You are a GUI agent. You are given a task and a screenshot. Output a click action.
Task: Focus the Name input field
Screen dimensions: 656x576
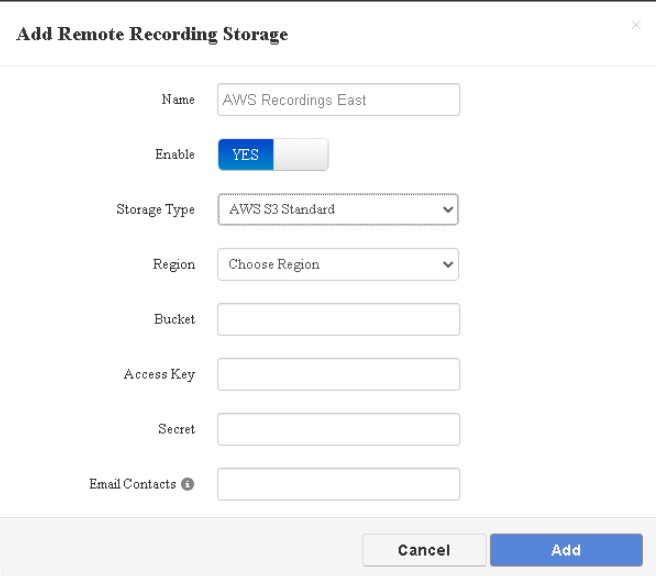tap(338, 100)
